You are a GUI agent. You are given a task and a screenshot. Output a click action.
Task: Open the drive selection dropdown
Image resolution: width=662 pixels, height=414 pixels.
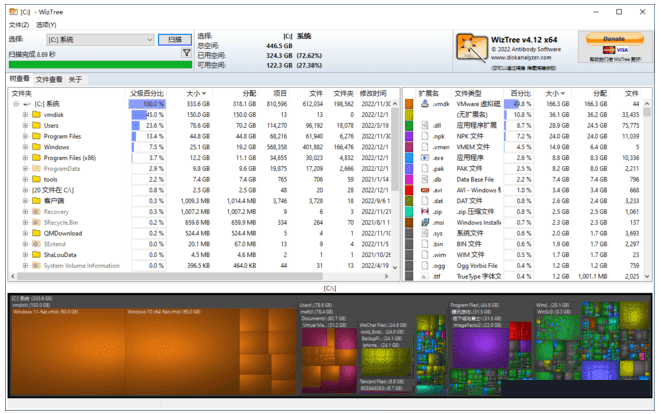(148, 39)
